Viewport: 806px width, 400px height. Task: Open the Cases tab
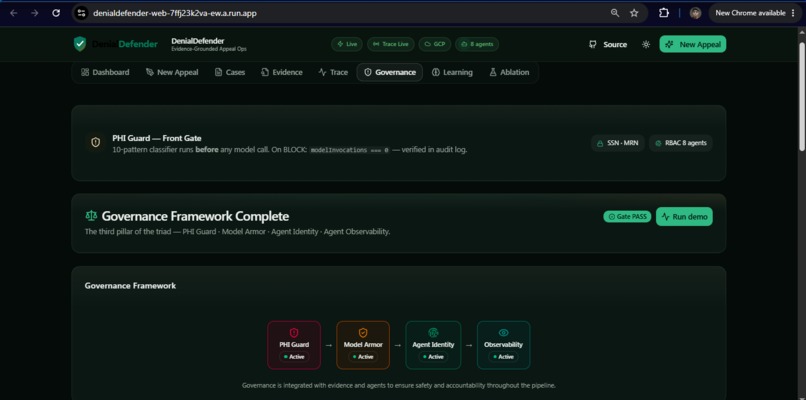click(230, 72)
